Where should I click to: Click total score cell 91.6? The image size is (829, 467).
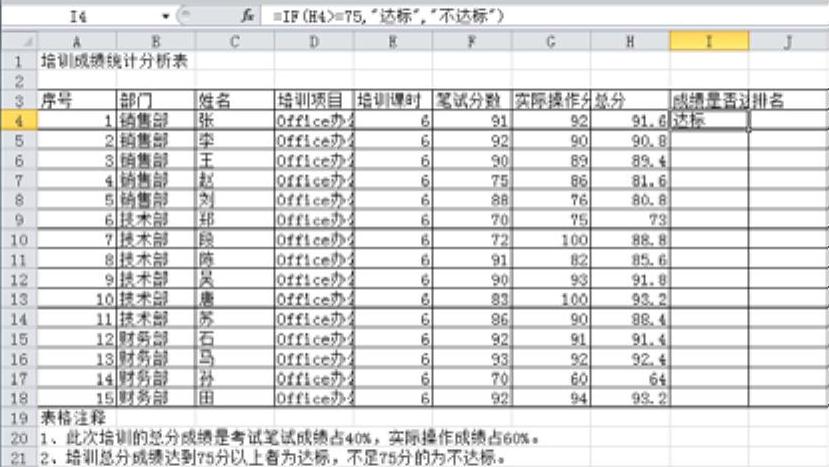pos(630,121)
